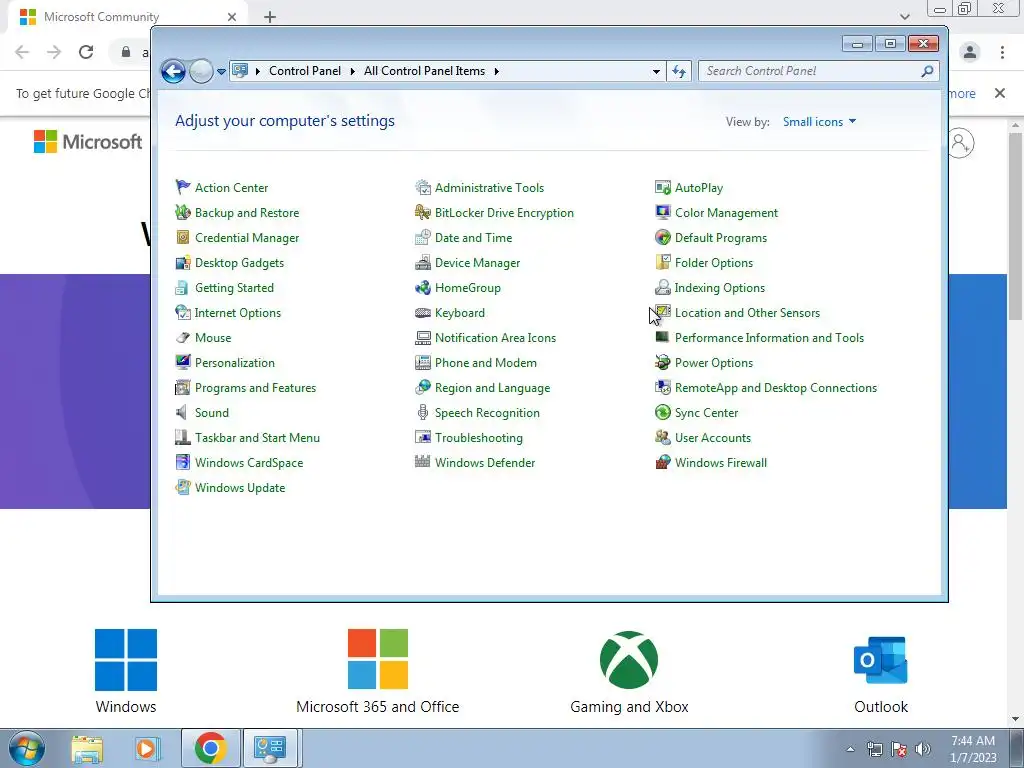This screenshot has height=768, width=1024.
Task: Reload the page in Chrome
Action: pyautogui.click(x=86, y=52)
